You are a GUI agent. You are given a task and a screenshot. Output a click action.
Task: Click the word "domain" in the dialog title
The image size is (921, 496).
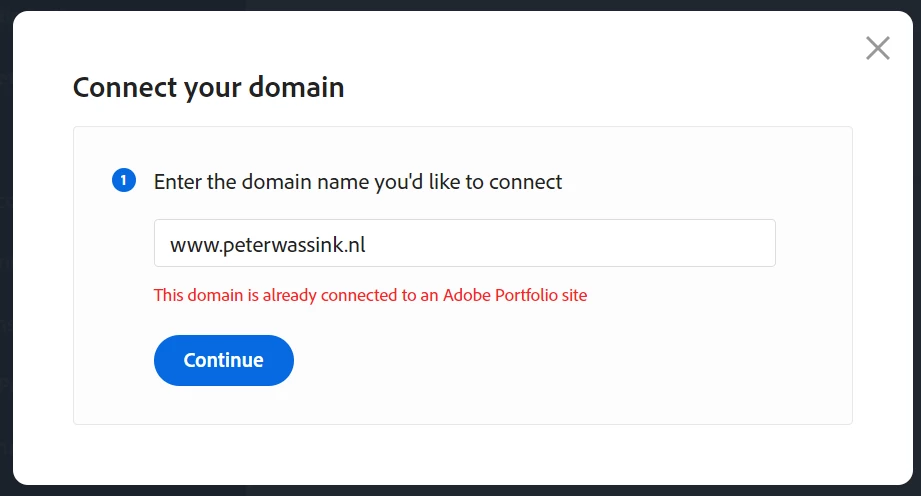tap(298, 88)
